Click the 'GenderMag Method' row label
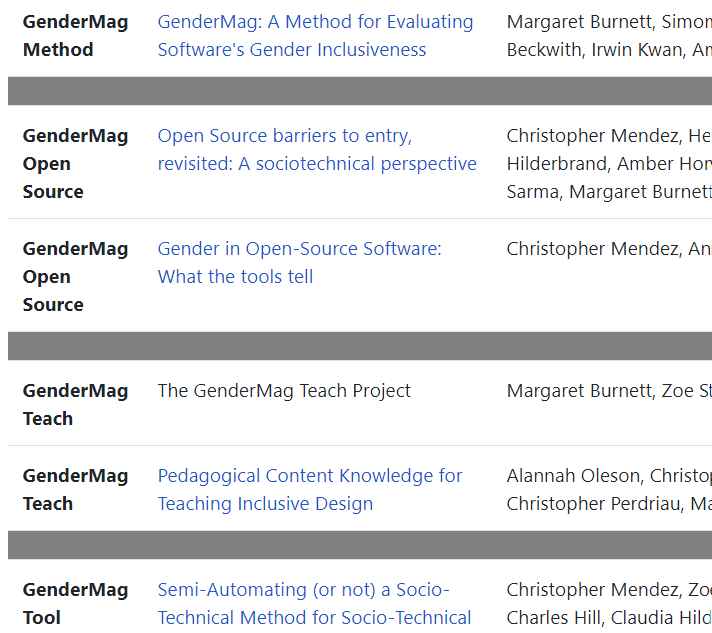The height and width of the screenshot is (633, 712). (75, 36)
